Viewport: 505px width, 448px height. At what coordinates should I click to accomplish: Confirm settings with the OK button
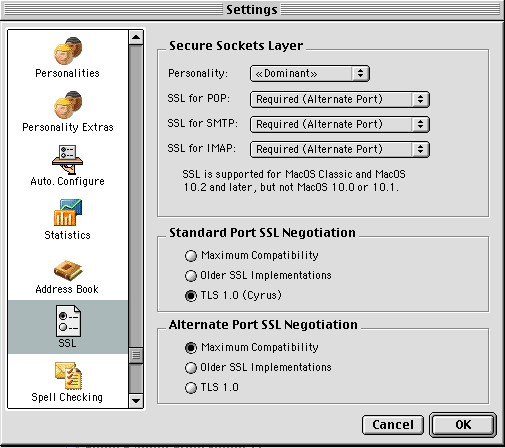point(463,425)
